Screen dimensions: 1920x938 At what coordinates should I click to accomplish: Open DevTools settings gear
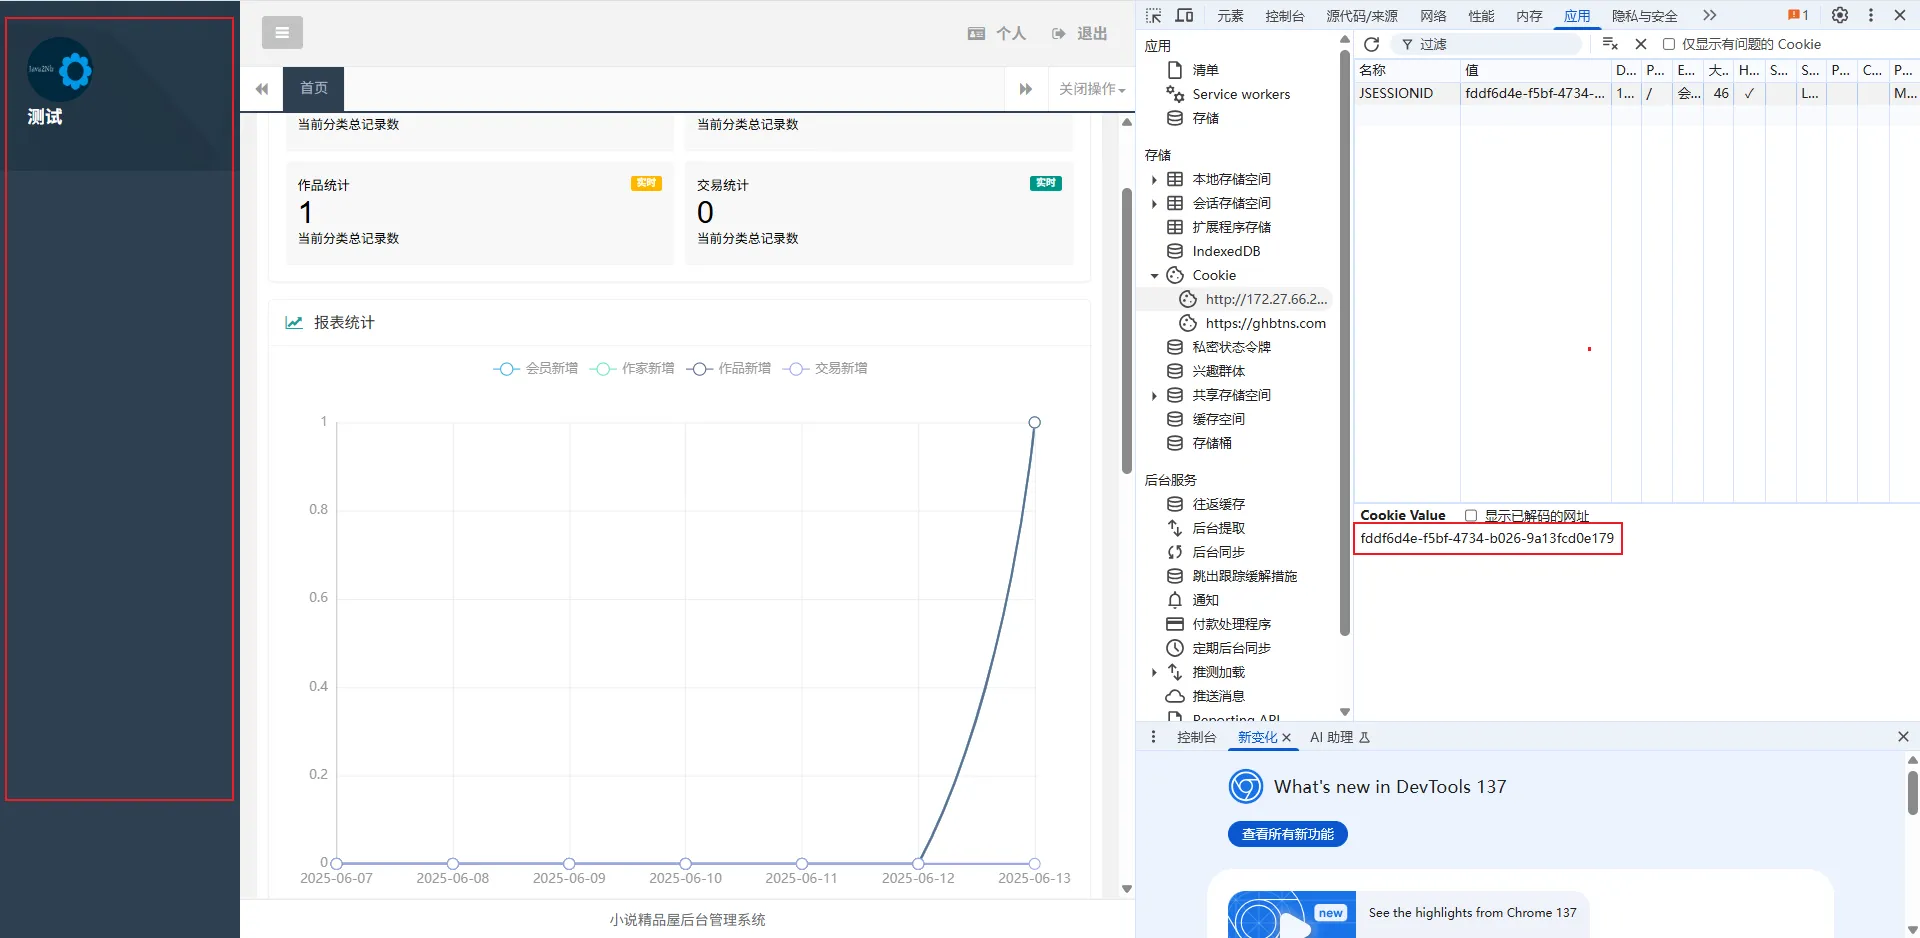[1839, 15]
